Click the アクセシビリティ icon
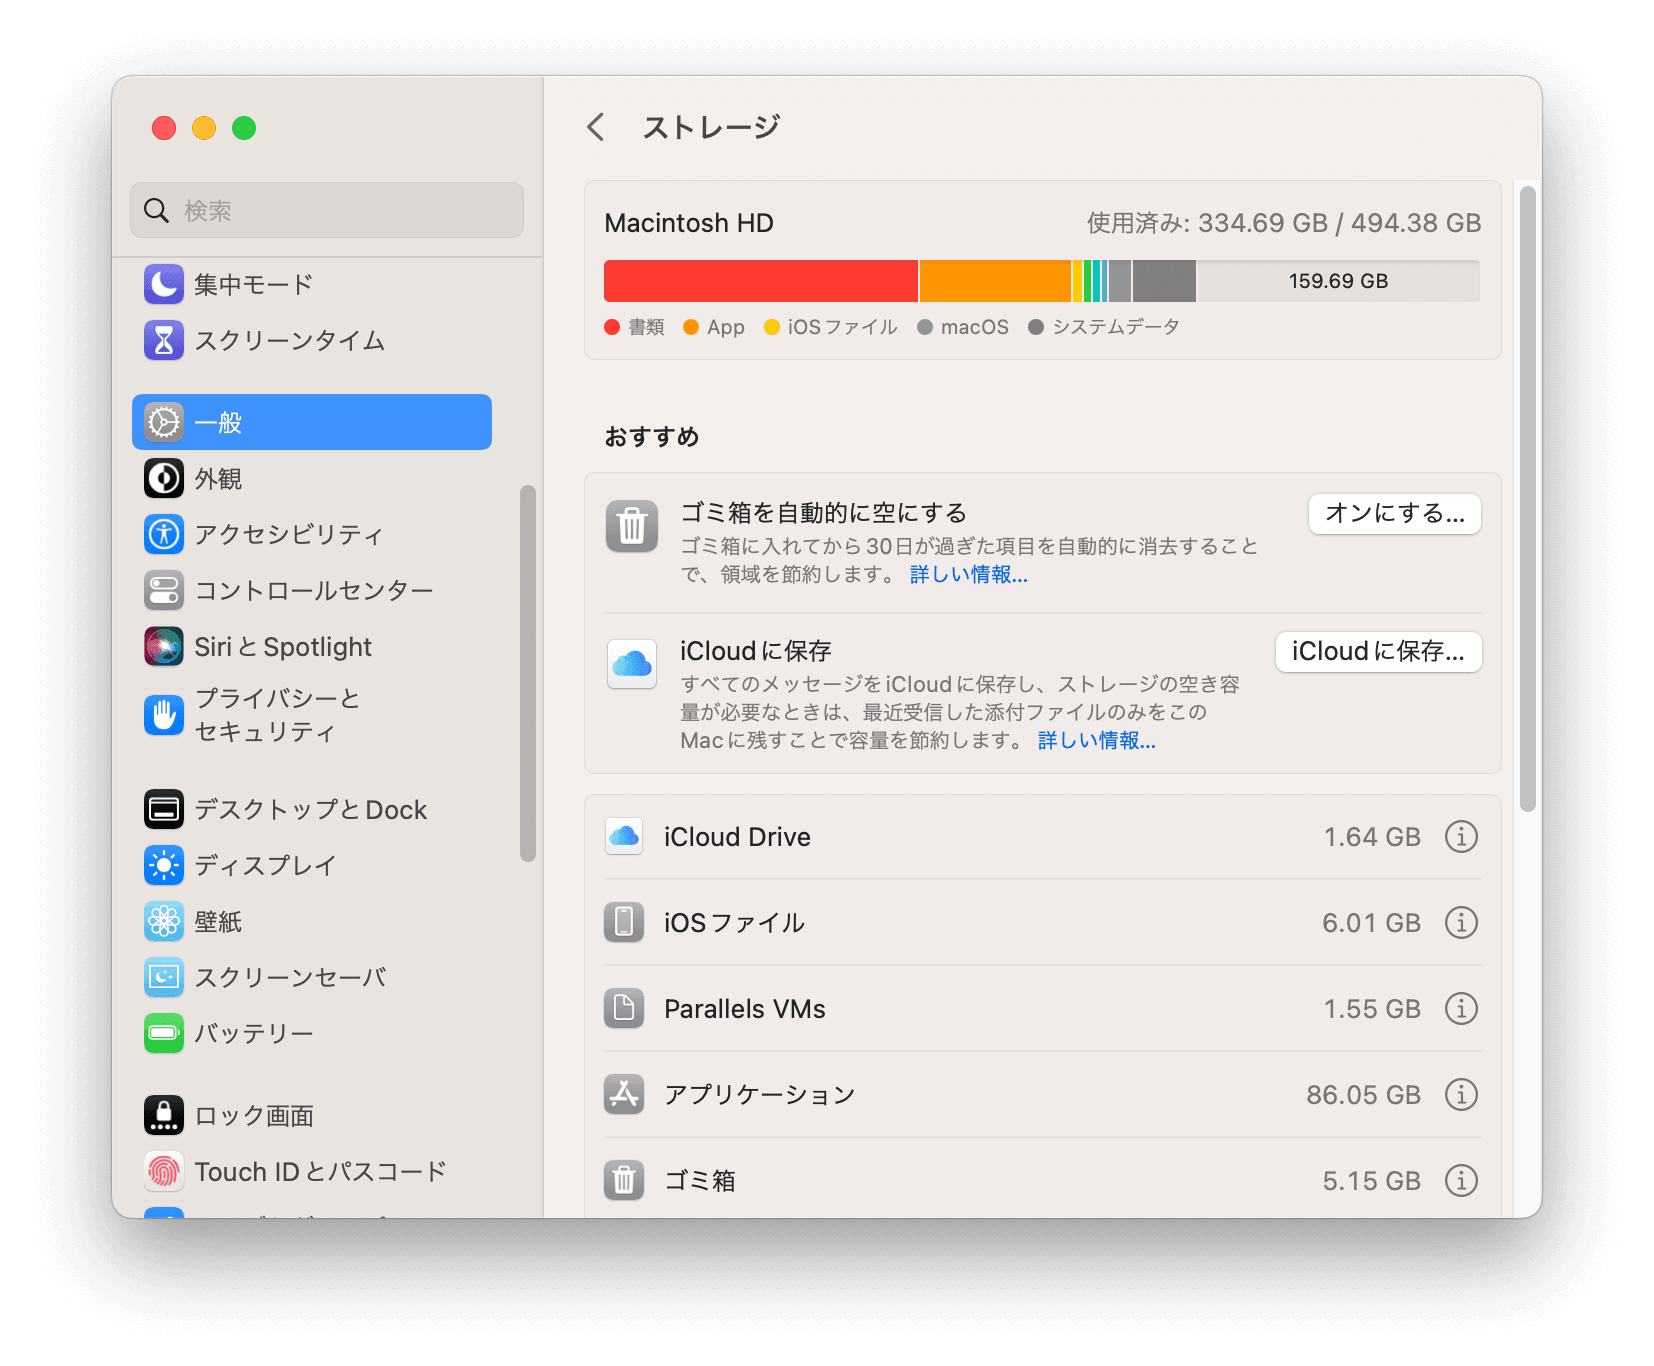The height and width of the screenshot is (1366, 1654). click(x=164, y=534)
